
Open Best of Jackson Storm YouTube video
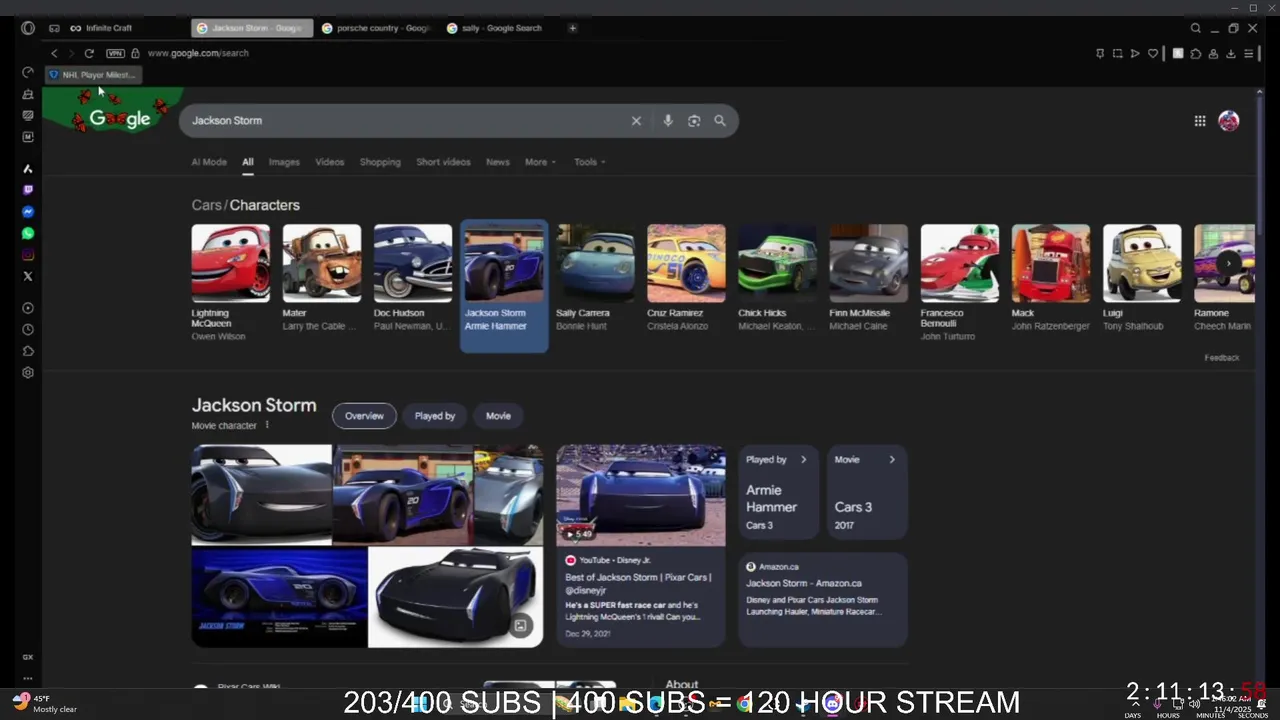tap(641, 546)
